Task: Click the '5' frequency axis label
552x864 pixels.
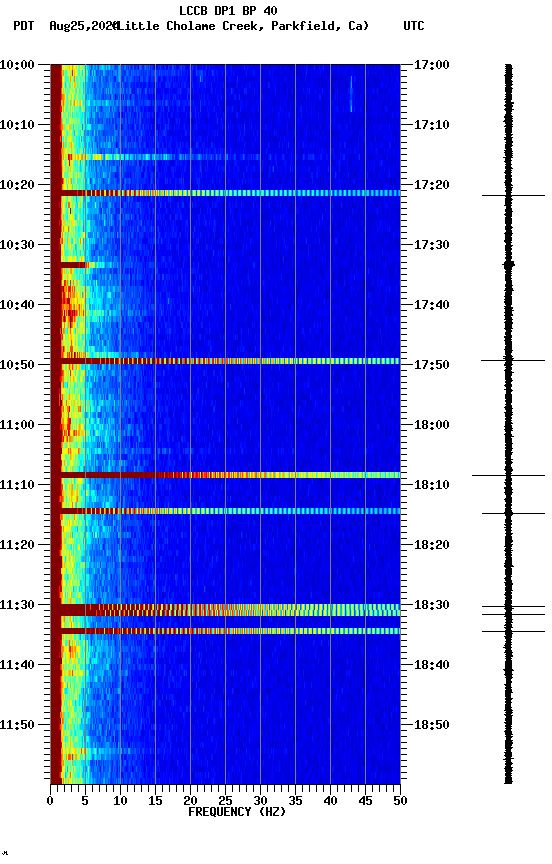Action: (x=85, y=801)
